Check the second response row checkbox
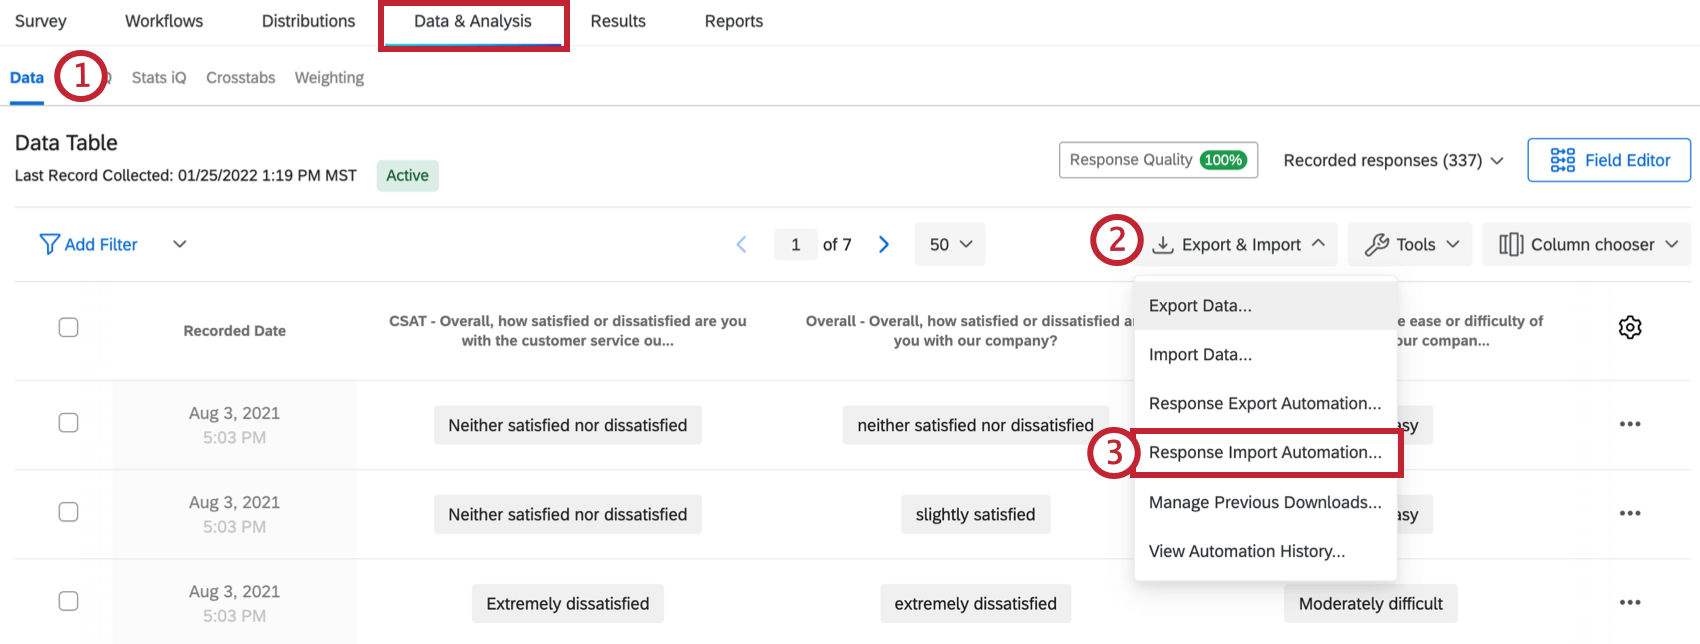 coord(68,512)
